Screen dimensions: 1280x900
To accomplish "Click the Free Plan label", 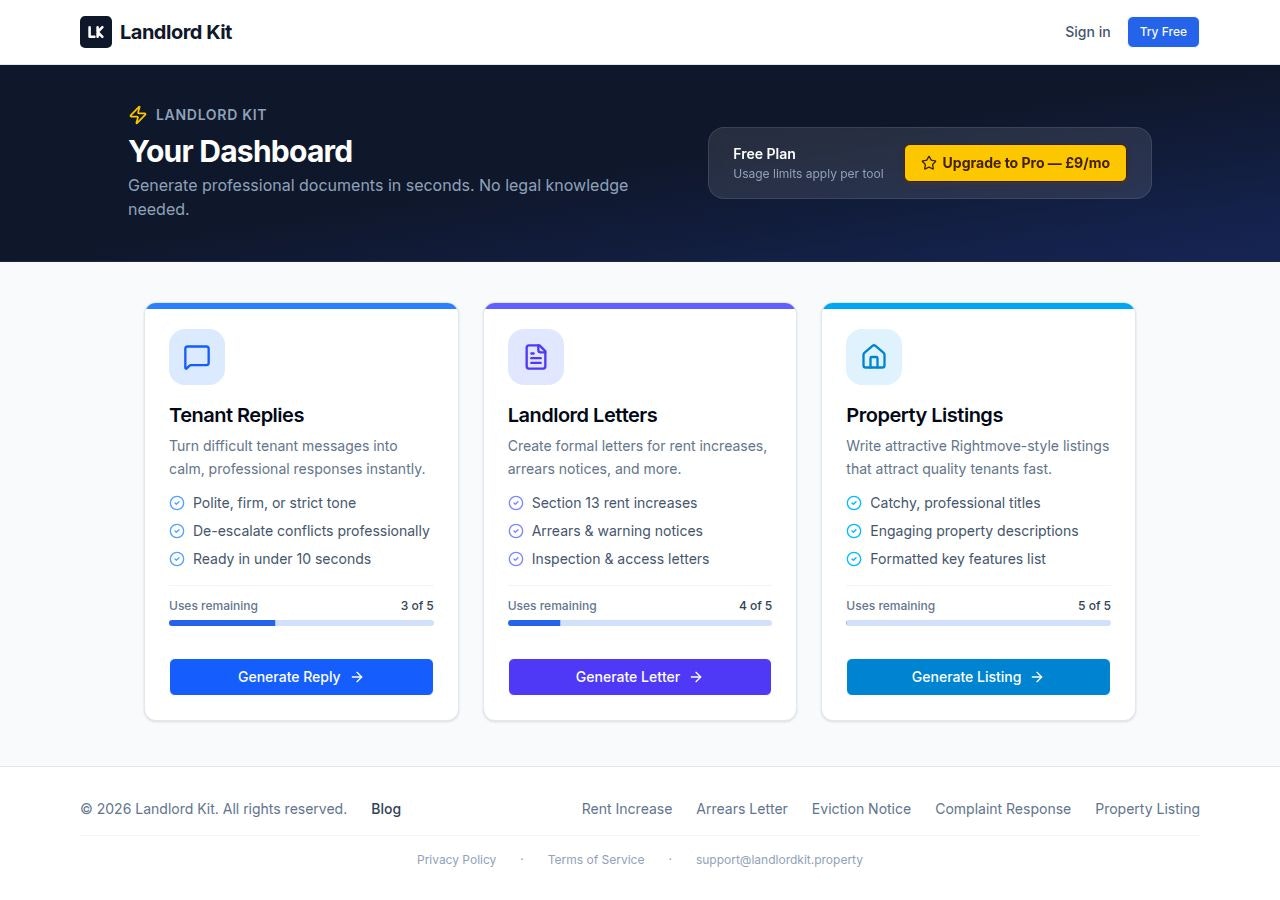I will (x=764, y=154).
